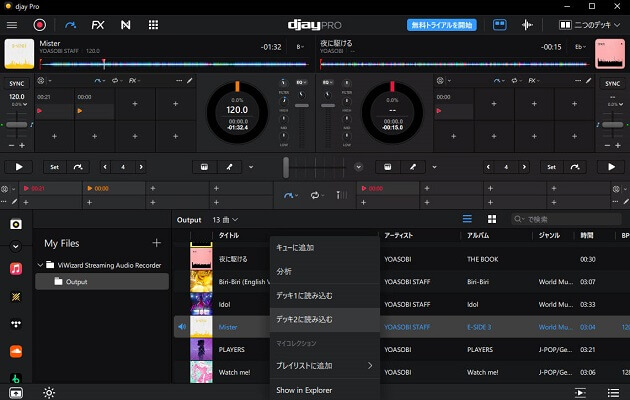Play deck 1

coord(18,167)
